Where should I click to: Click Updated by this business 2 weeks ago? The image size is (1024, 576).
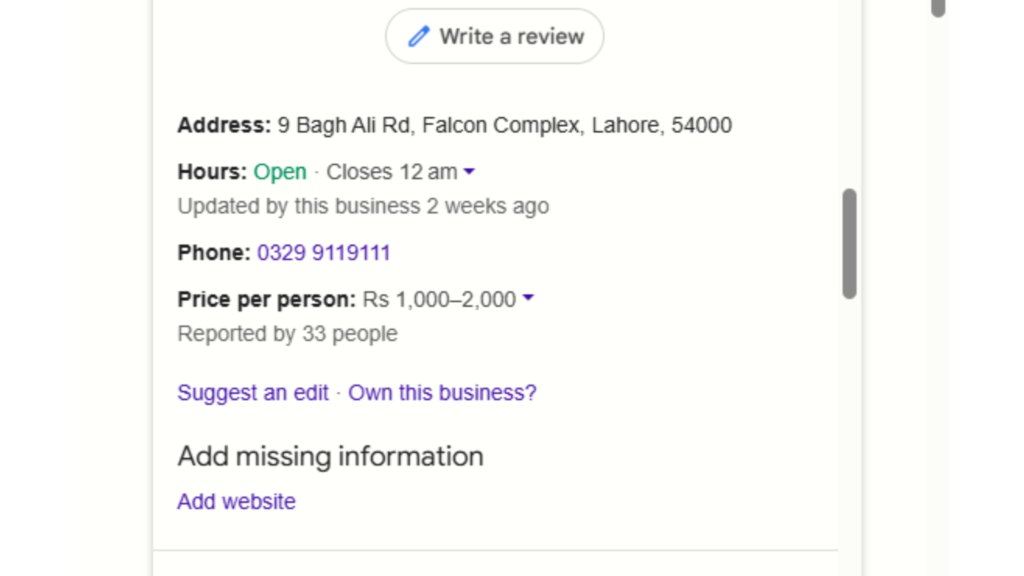363,206
